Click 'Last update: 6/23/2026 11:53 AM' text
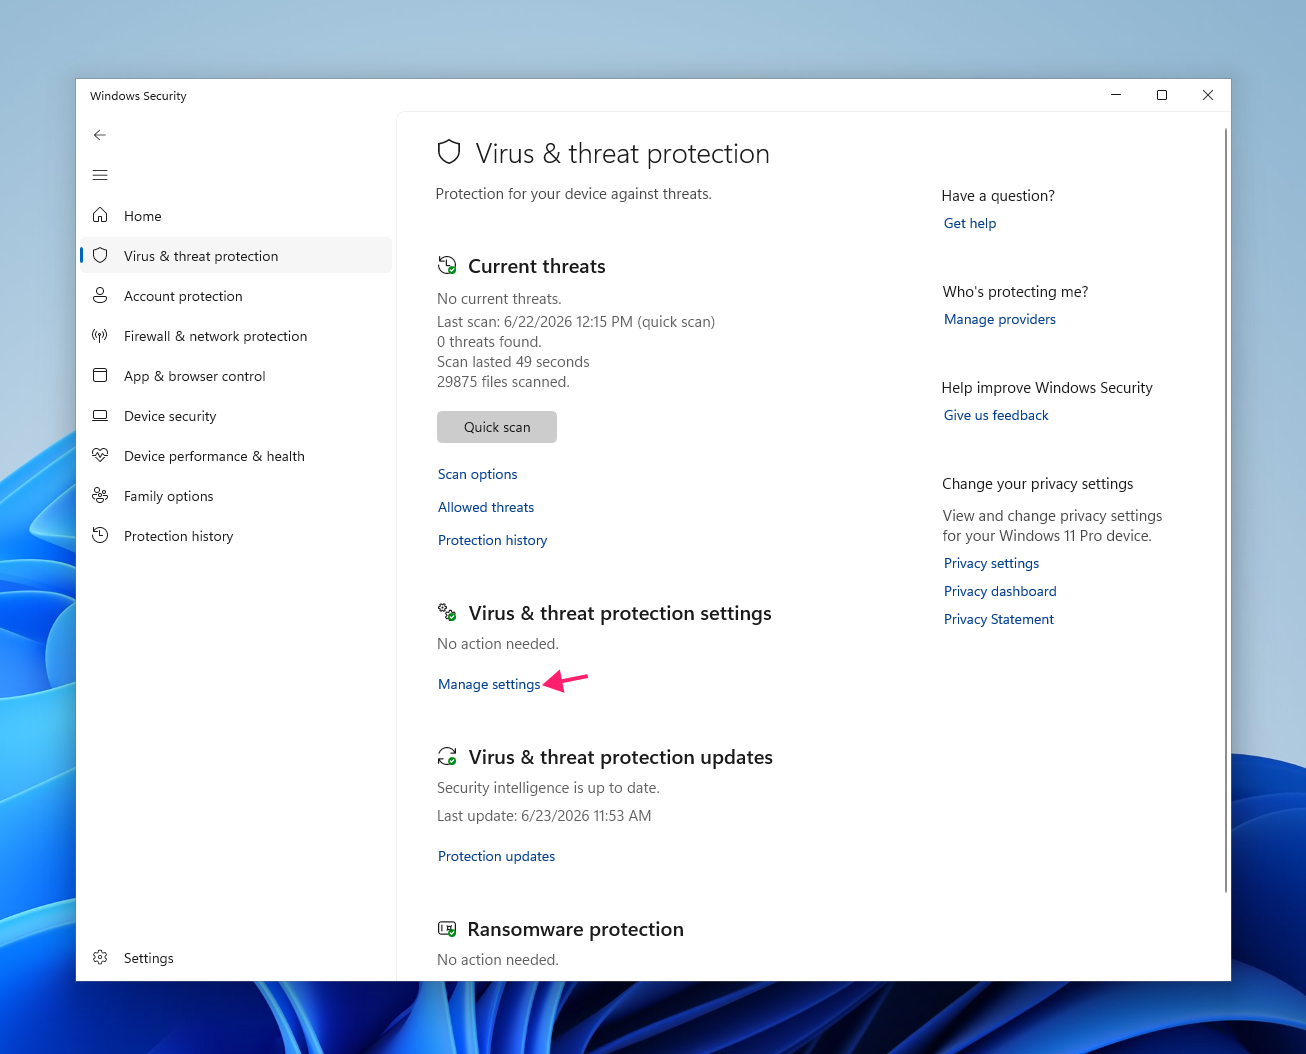The image size is (1306, 1054). pyautogui.click(x=544, y=816)
